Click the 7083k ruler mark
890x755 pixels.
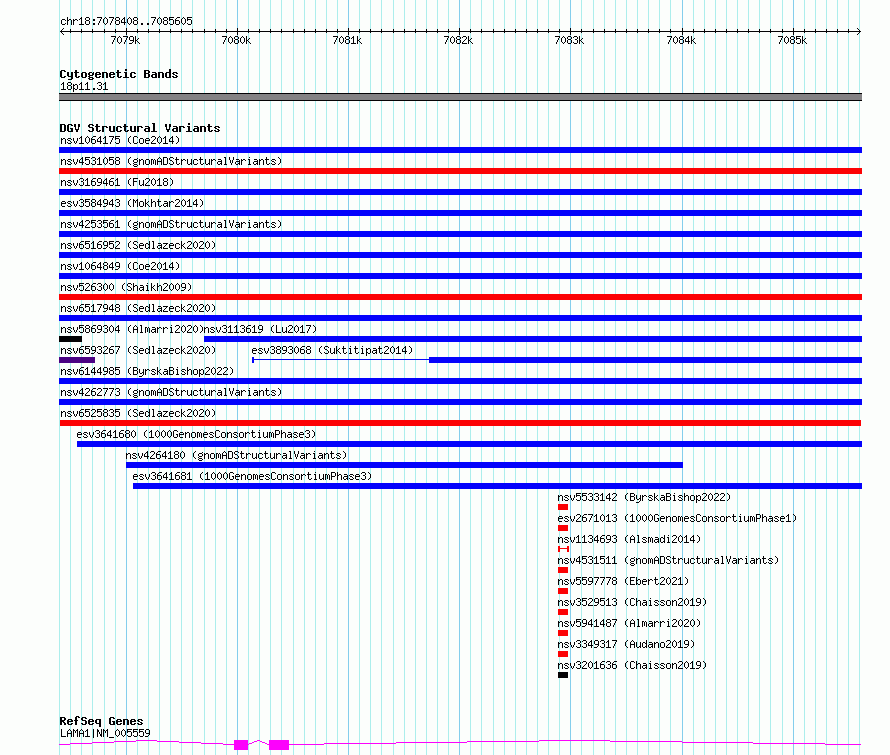pos(569,40)
